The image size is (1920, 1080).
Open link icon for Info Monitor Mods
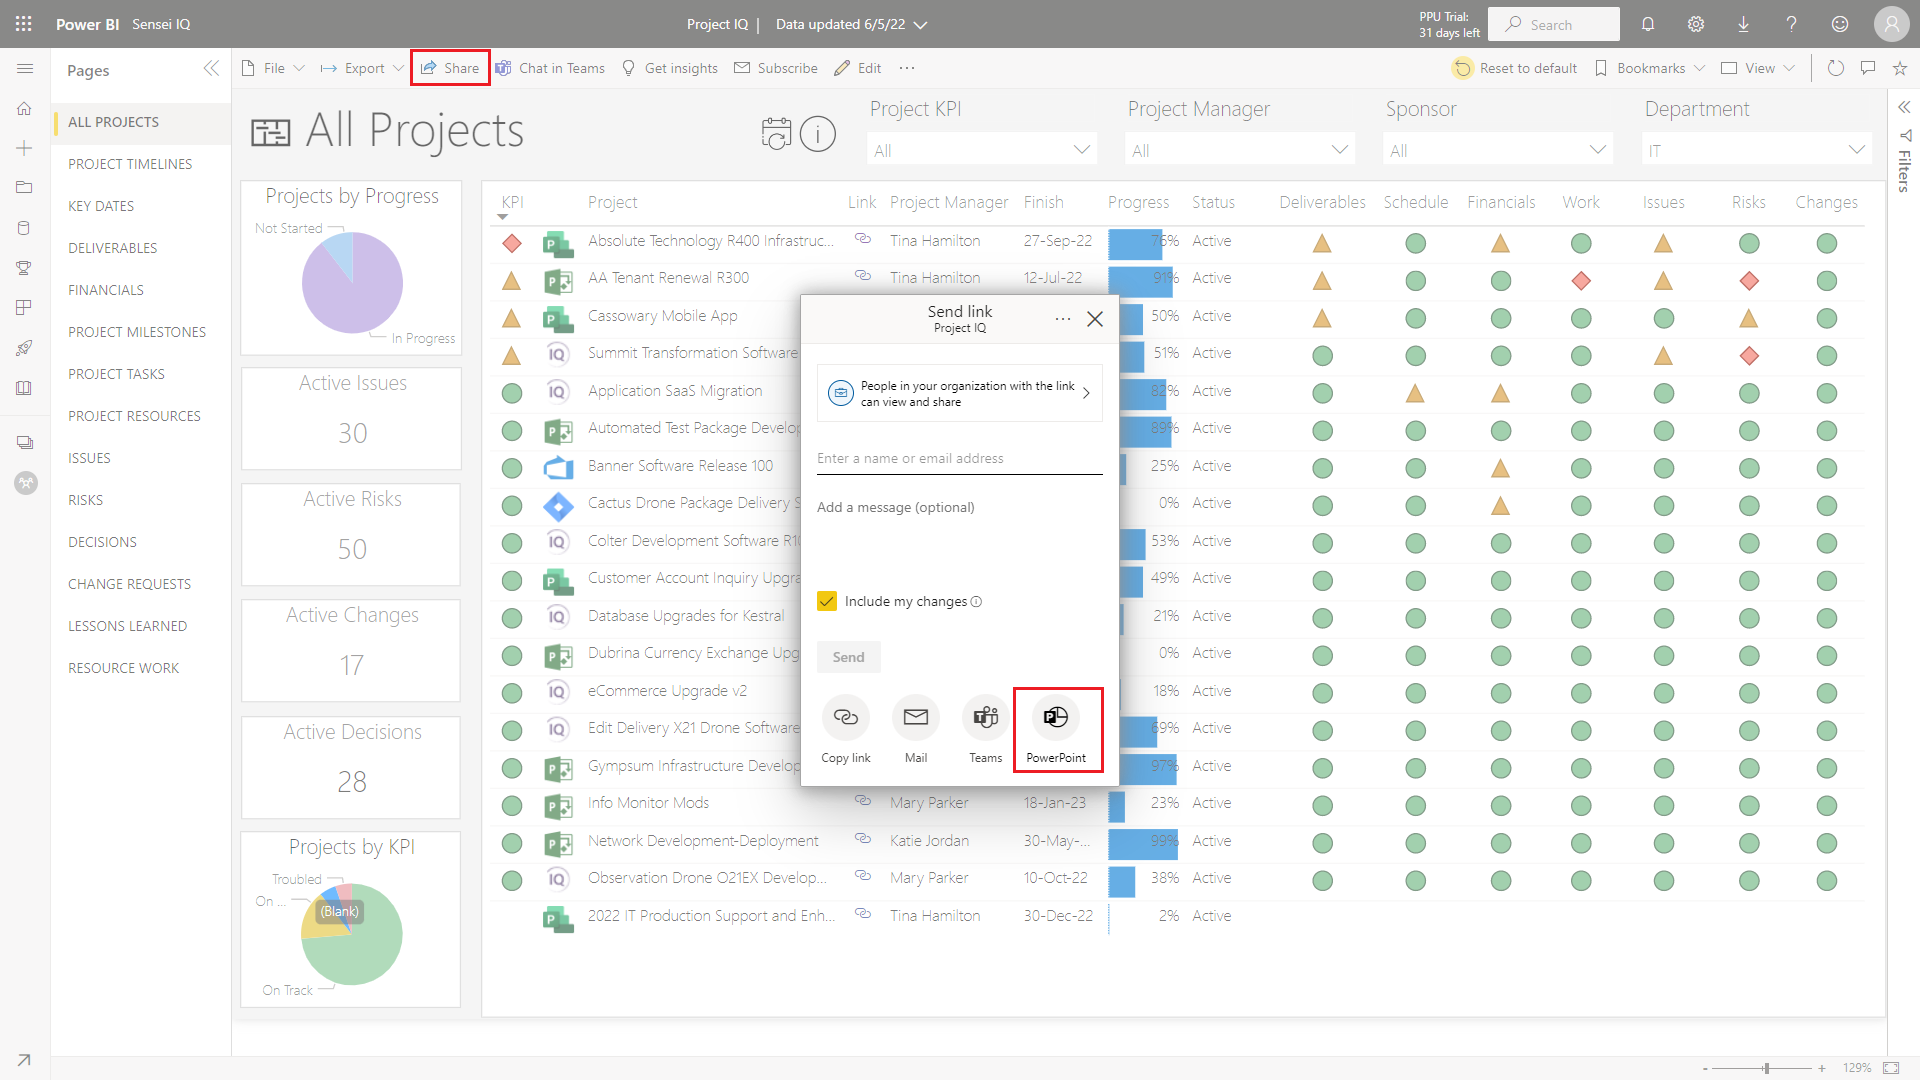862,801
